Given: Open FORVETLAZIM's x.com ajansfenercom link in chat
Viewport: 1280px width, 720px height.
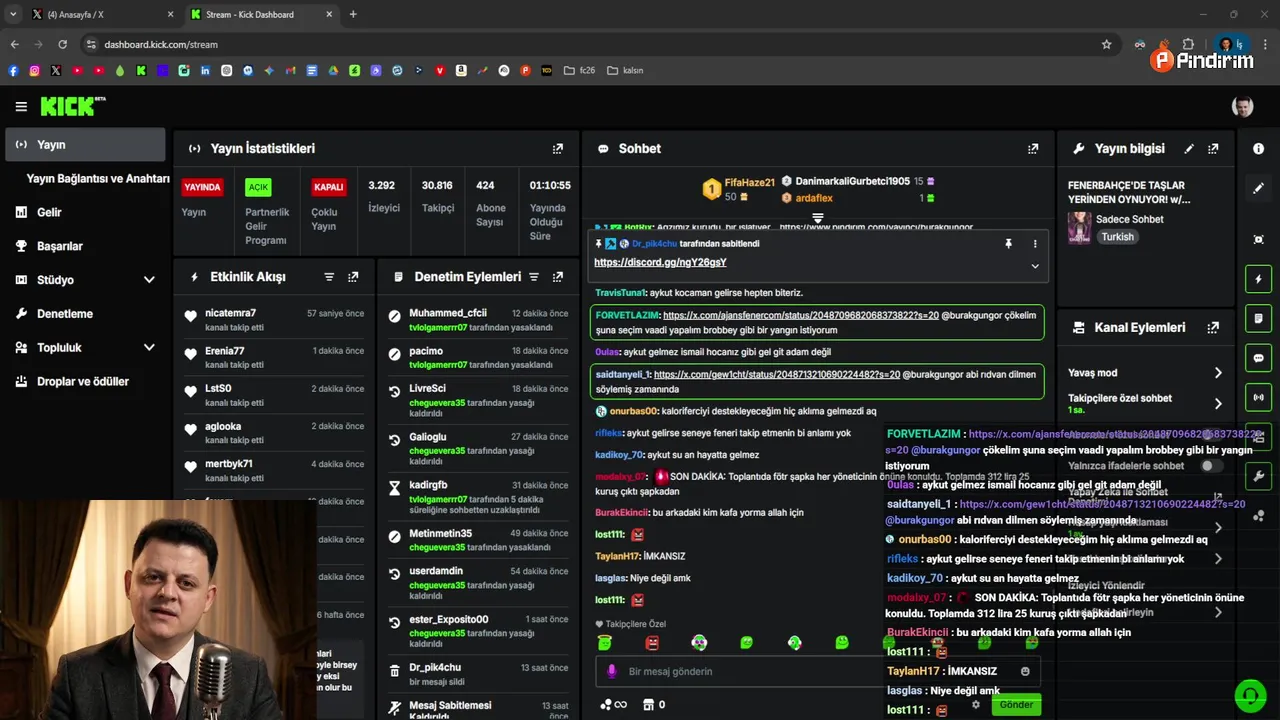Looking at the screenshot, I should pos(800,315).
